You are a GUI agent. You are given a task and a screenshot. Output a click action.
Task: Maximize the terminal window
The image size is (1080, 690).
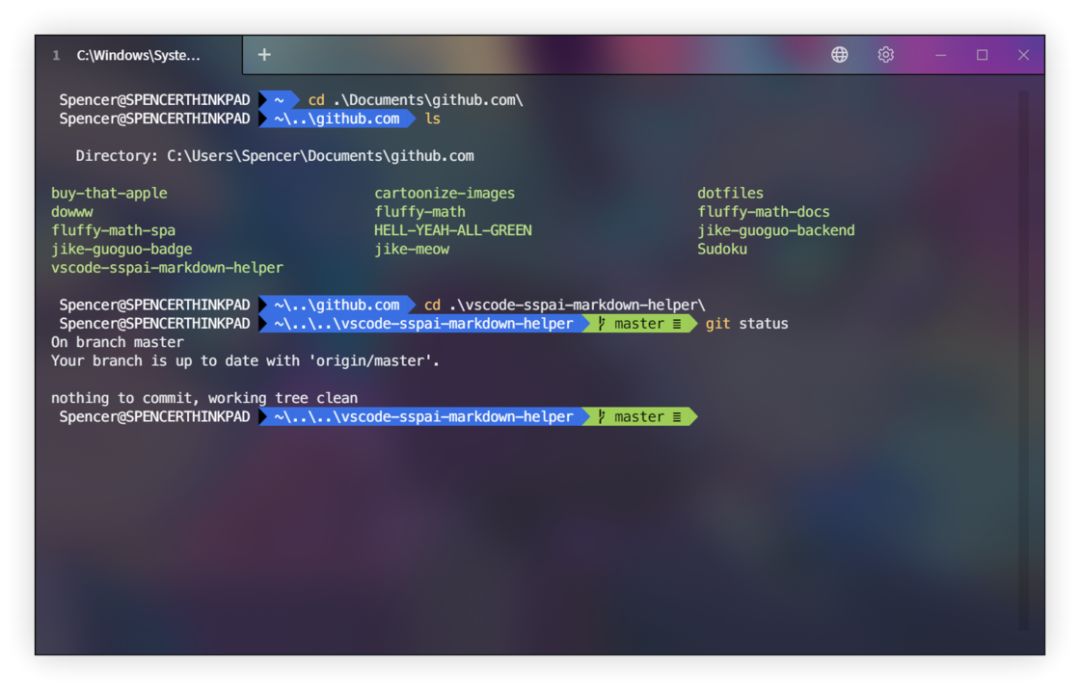[x=982, y=54]
